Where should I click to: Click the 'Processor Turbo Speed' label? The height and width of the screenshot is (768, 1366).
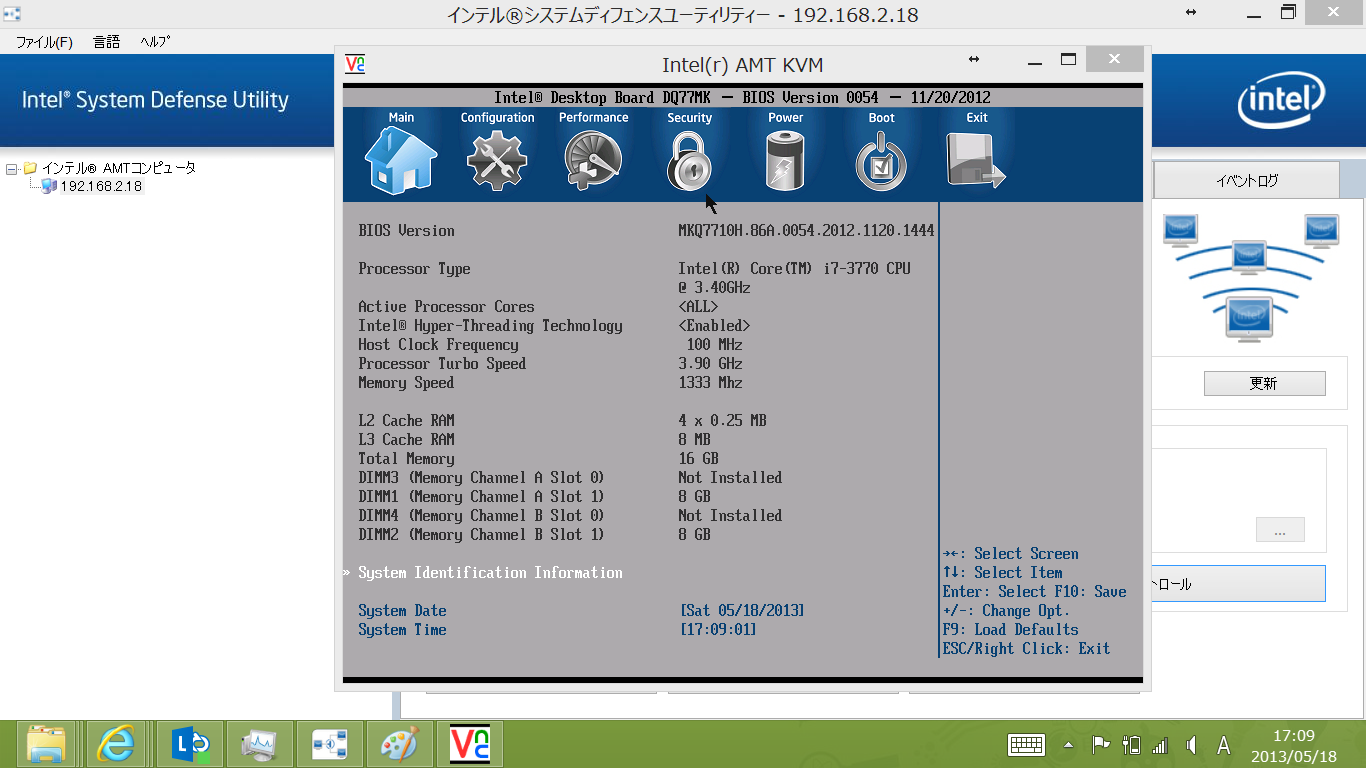pyautogui.click(x=442, y=364)
